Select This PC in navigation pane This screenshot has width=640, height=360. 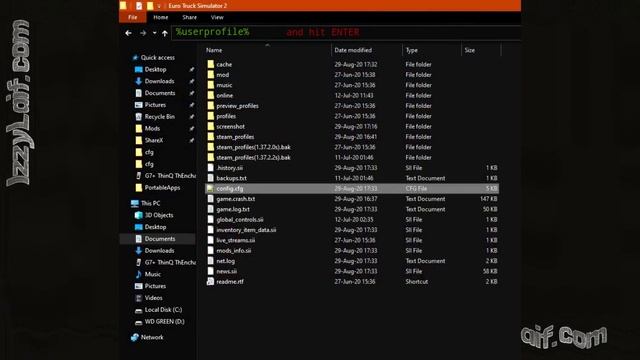[x=150, y=203]
